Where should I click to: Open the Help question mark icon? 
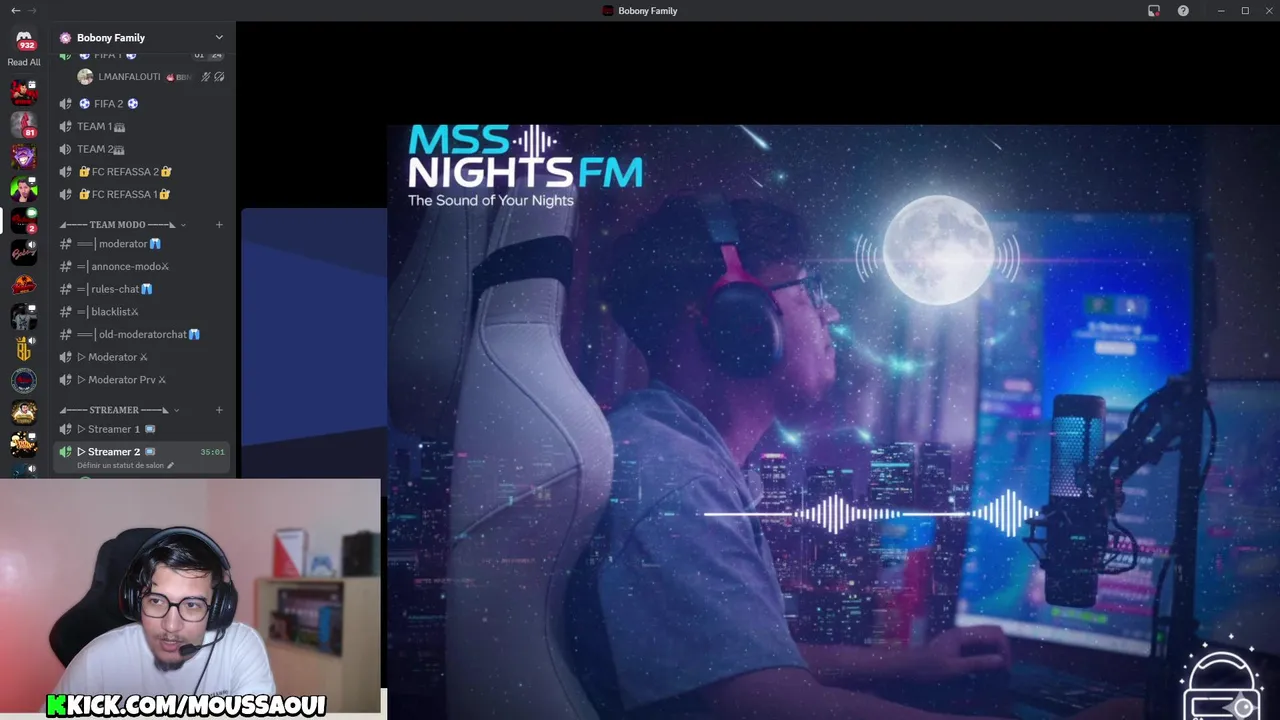click(x=1183, y=11)
